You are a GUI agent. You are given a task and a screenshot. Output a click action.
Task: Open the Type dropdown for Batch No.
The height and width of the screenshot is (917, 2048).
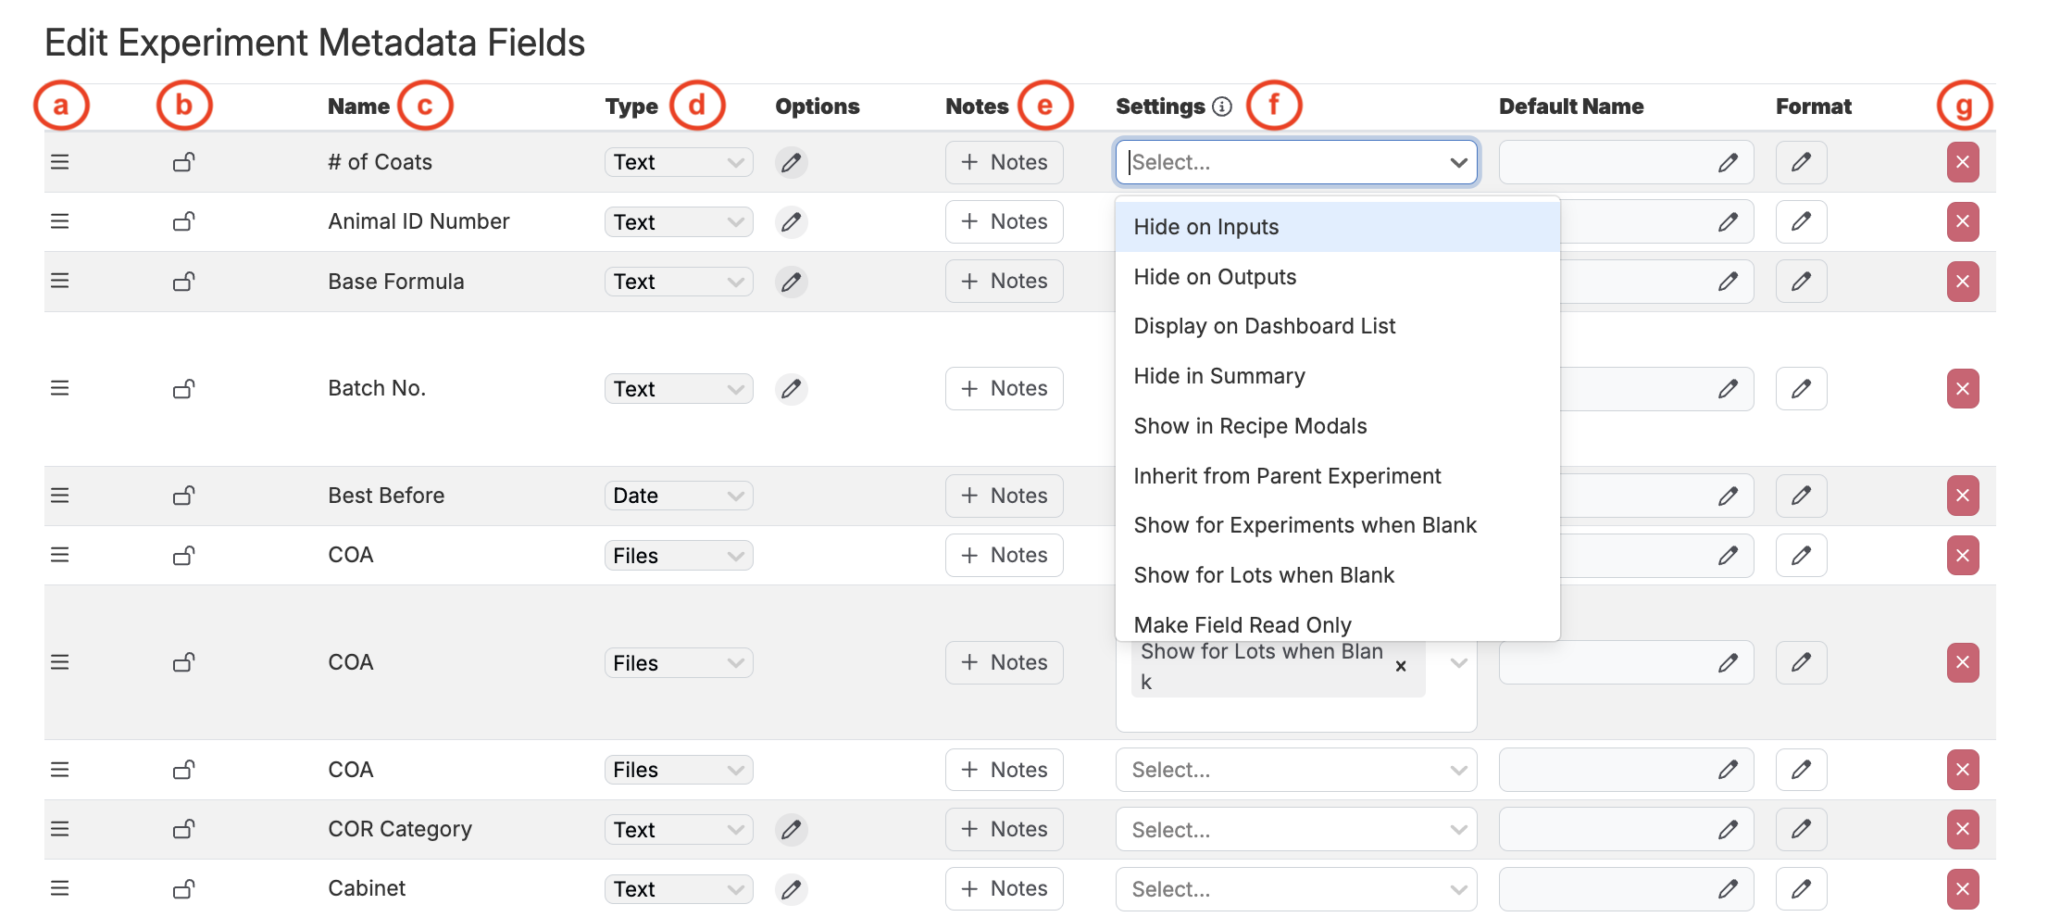[678, 389]
